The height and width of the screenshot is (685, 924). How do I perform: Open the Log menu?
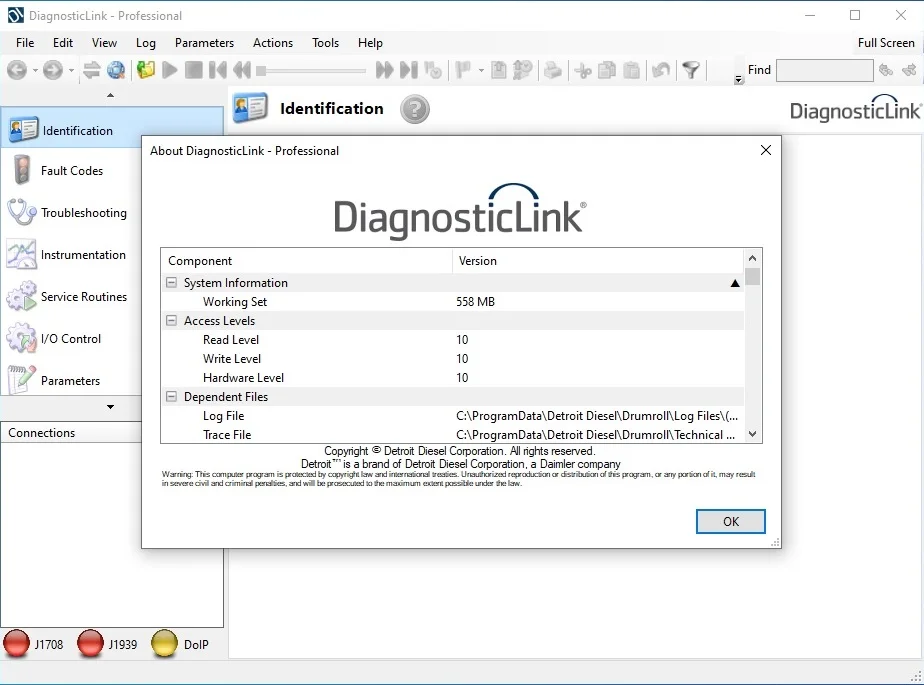click(x=146, y=42)
